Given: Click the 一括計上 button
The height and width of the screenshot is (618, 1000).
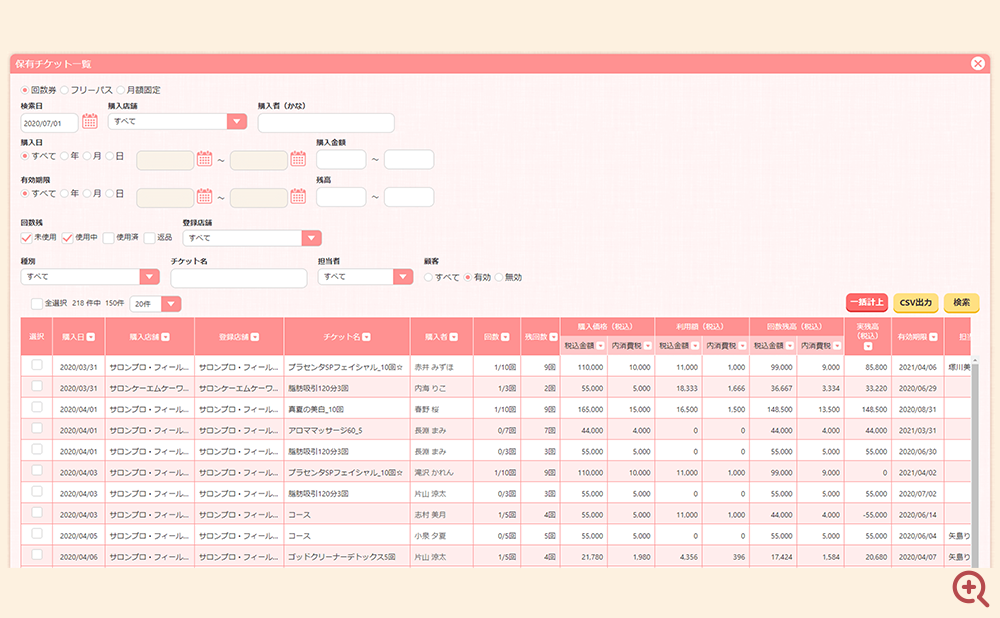Looking at the screenshot, I should click(867, 302).
